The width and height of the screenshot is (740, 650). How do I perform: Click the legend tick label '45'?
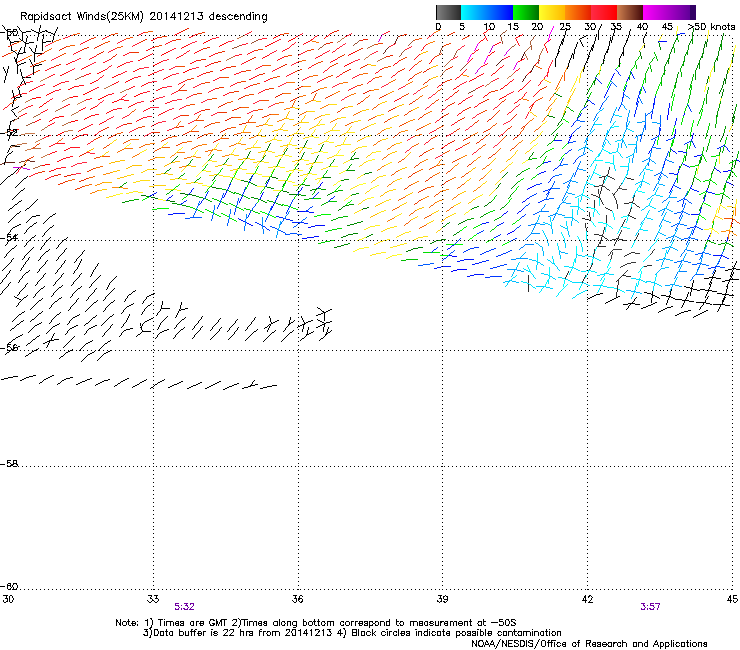coord(667,27)
